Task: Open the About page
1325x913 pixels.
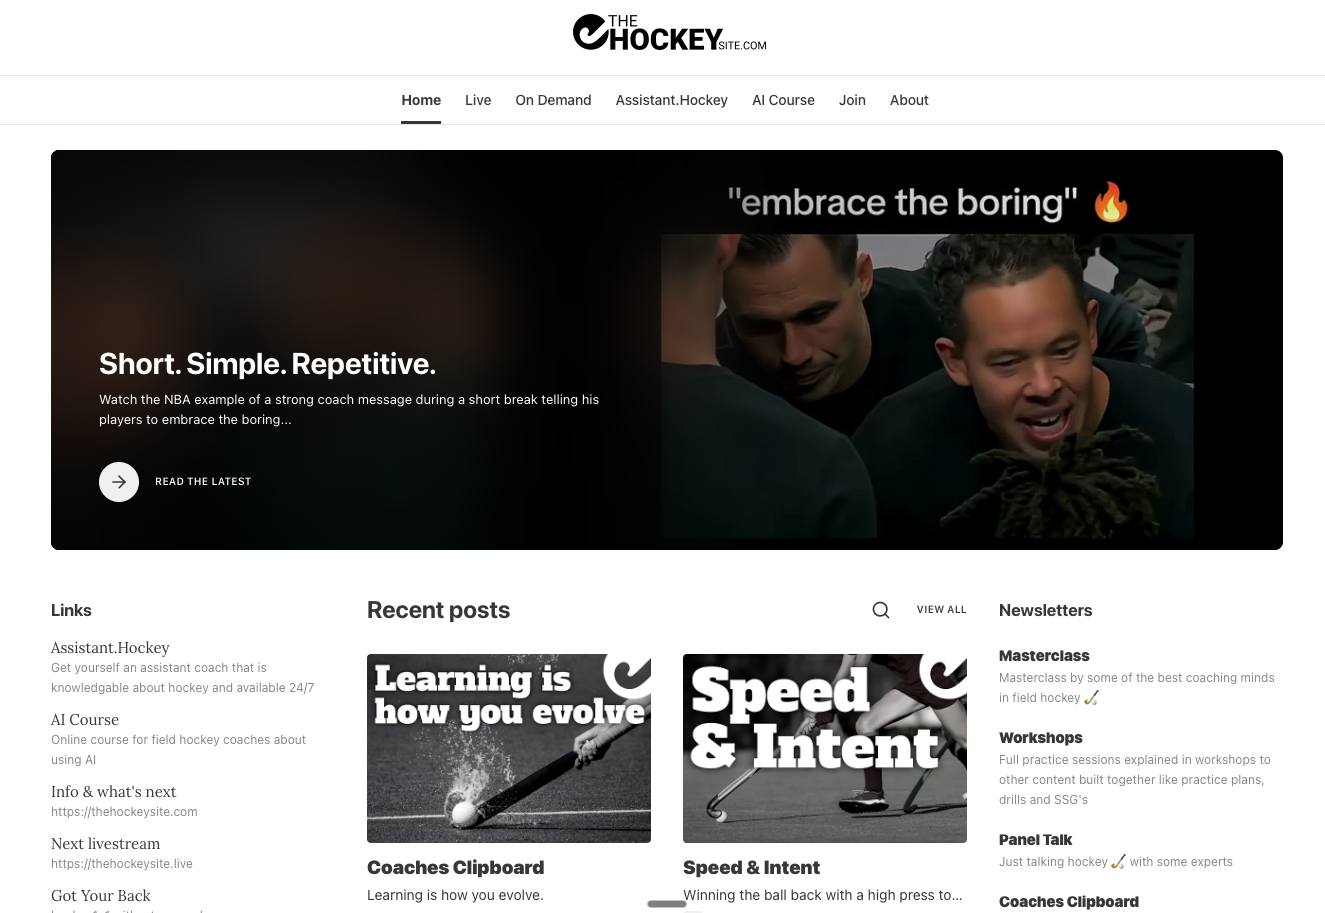Action: point(909,100)
